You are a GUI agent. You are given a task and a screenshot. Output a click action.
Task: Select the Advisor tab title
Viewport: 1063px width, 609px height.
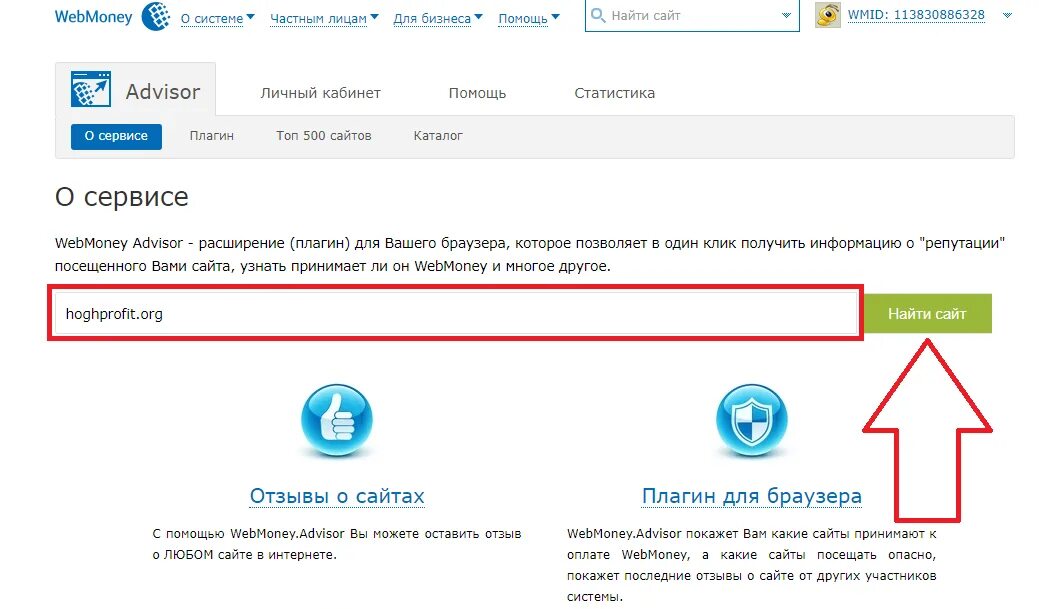click(163, 92)
